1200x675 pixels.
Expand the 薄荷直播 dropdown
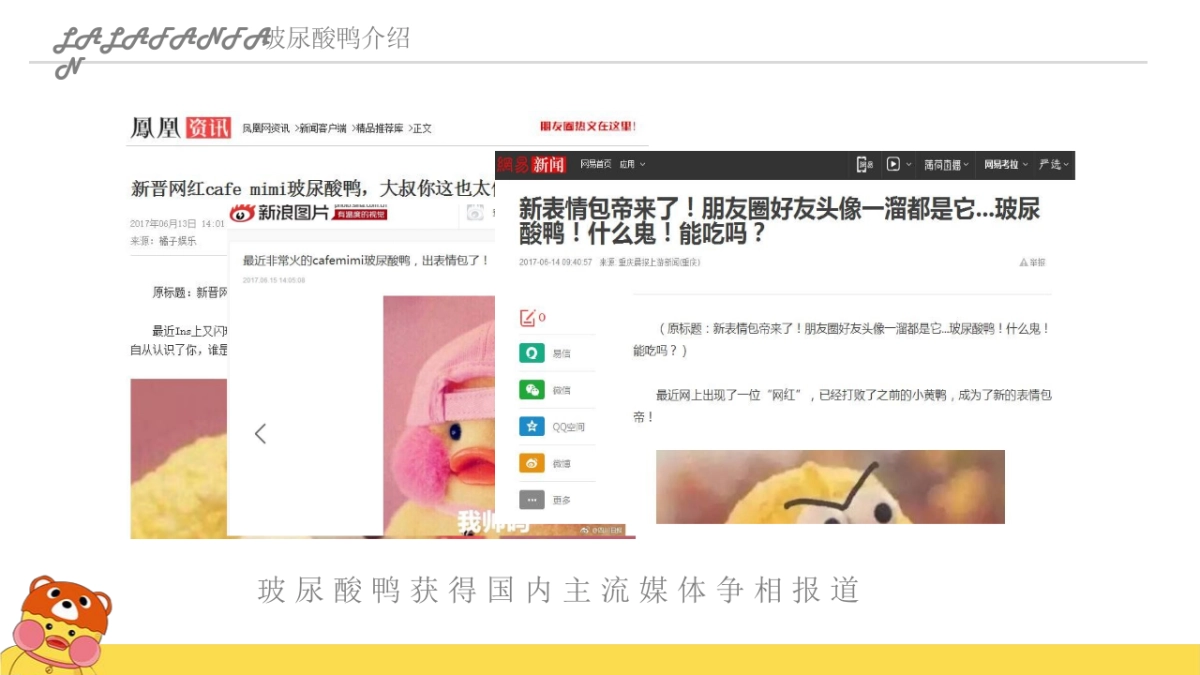pyautogui.click(x=944, y=164)
